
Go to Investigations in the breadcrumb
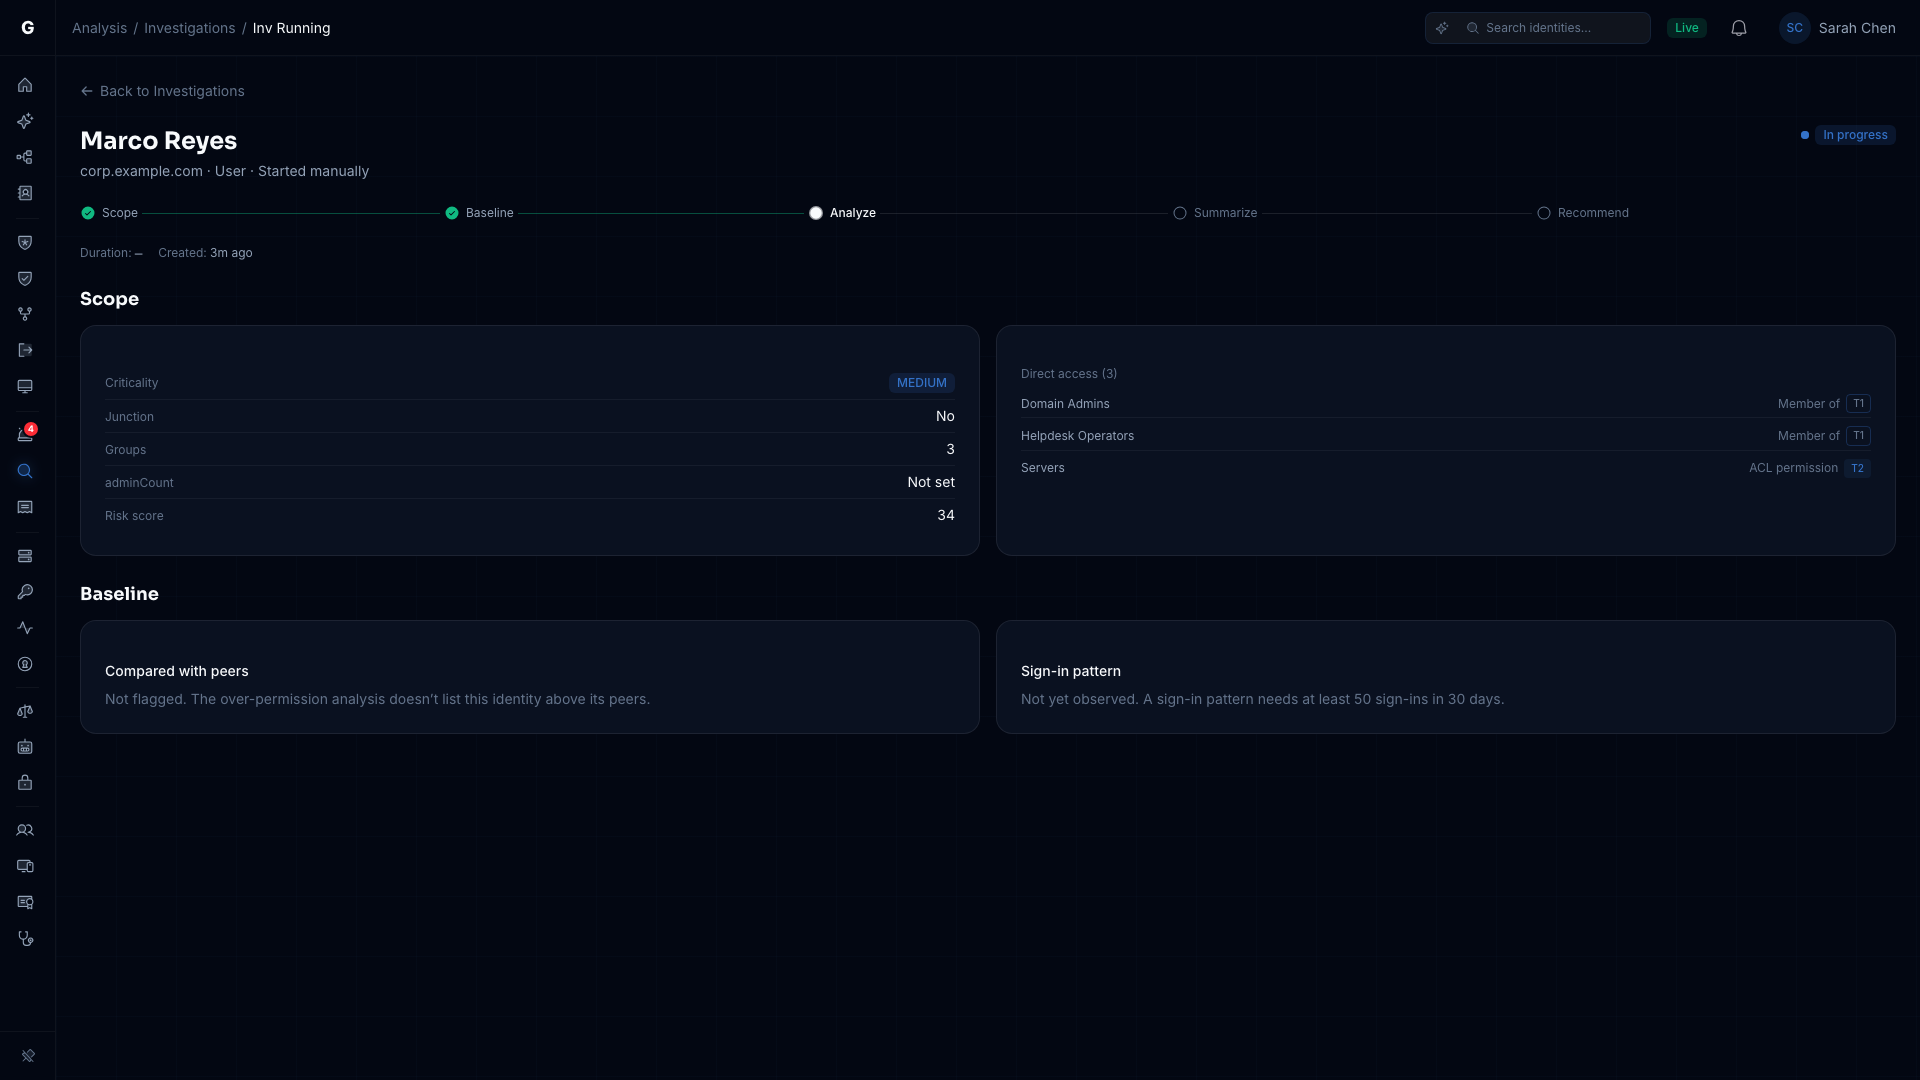(x=190, y=28)
